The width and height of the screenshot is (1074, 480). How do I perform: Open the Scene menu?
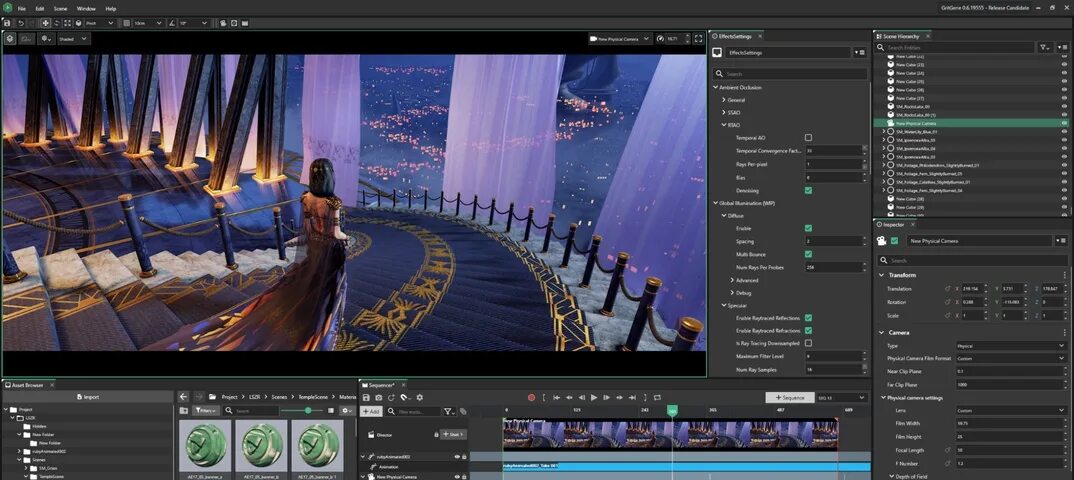[60, 9]
